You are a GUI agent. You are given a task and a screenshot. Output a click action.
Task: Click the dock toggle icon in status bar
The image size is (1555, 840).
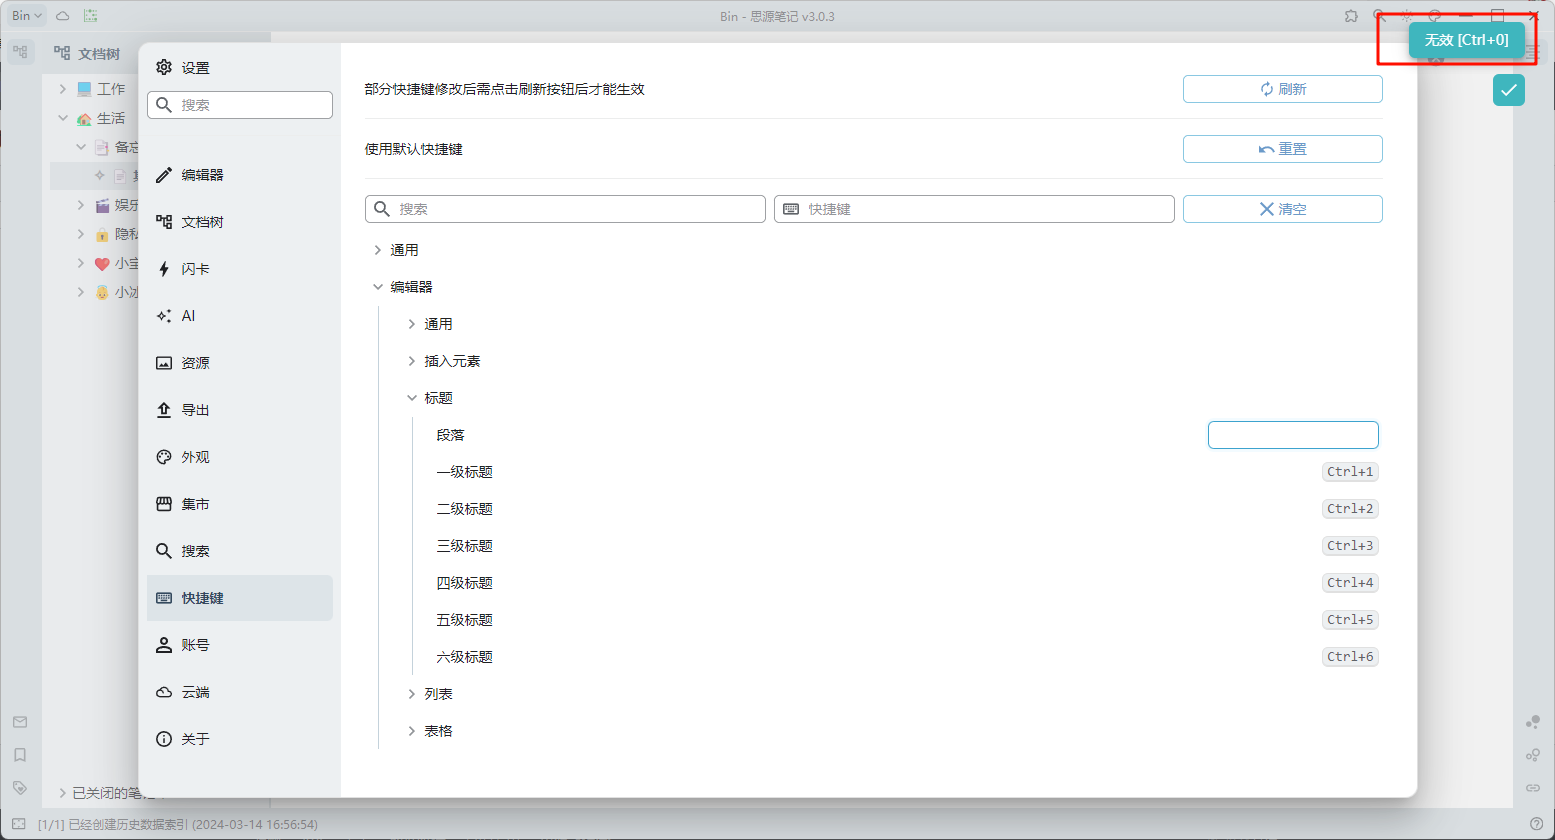point(18,824)
